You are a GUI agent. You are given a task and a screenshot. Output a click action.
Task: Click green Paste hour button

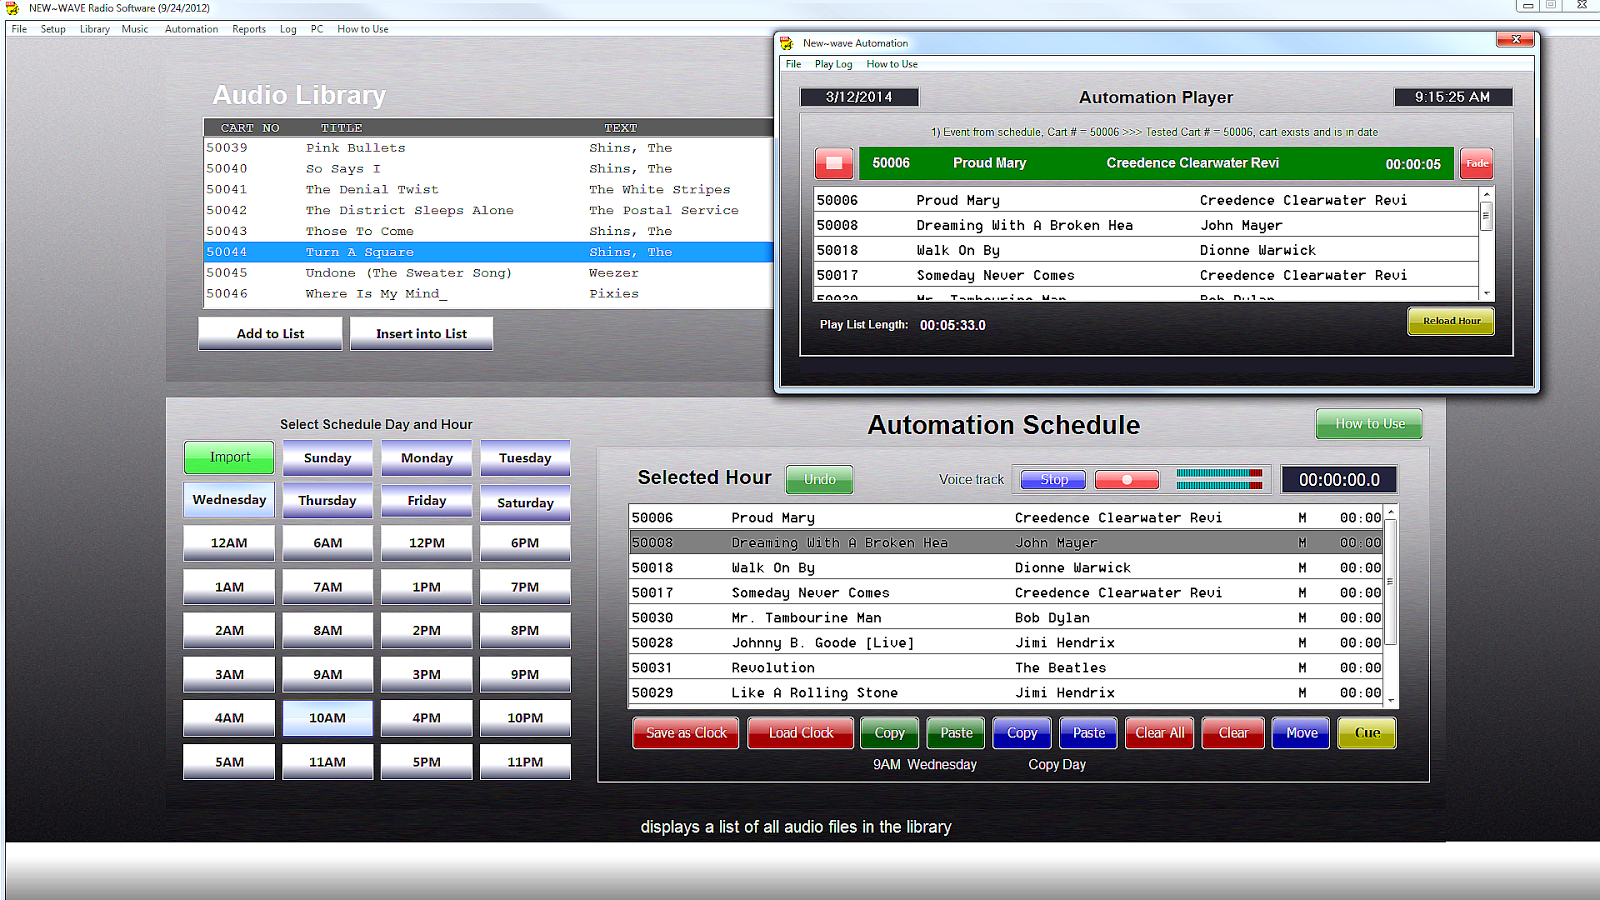[956, 733]
